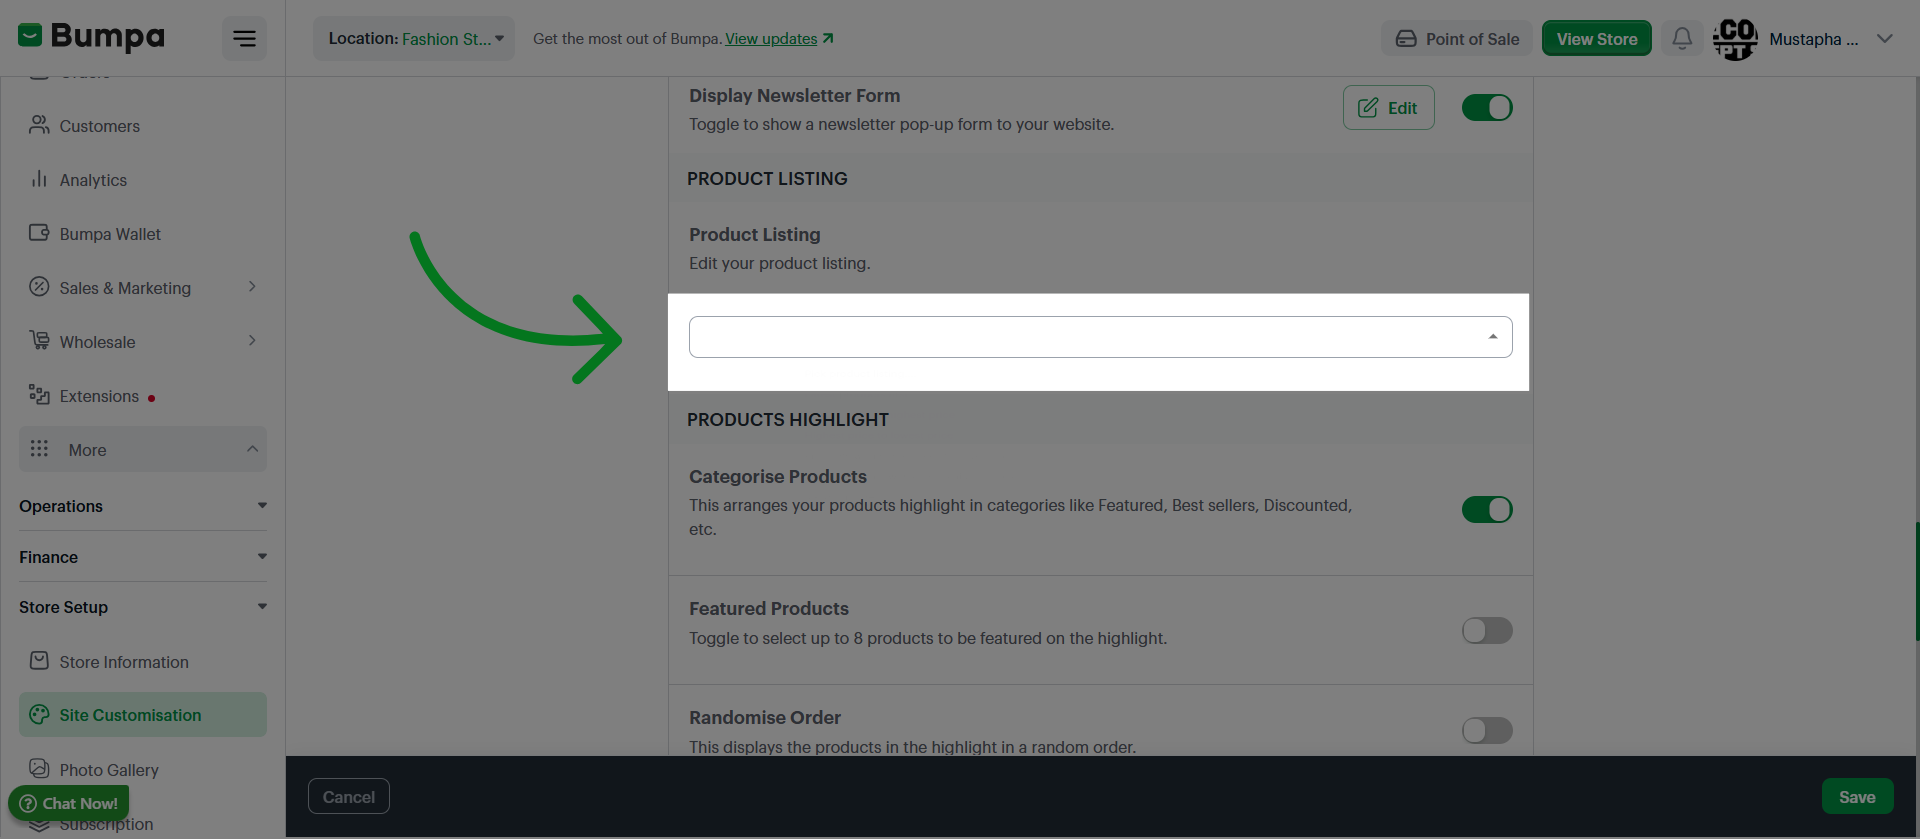Image resolution: width=1920 pixels, height=839 pixels.
Task: Click the Cancel button
Action: [x=348, y=796]
